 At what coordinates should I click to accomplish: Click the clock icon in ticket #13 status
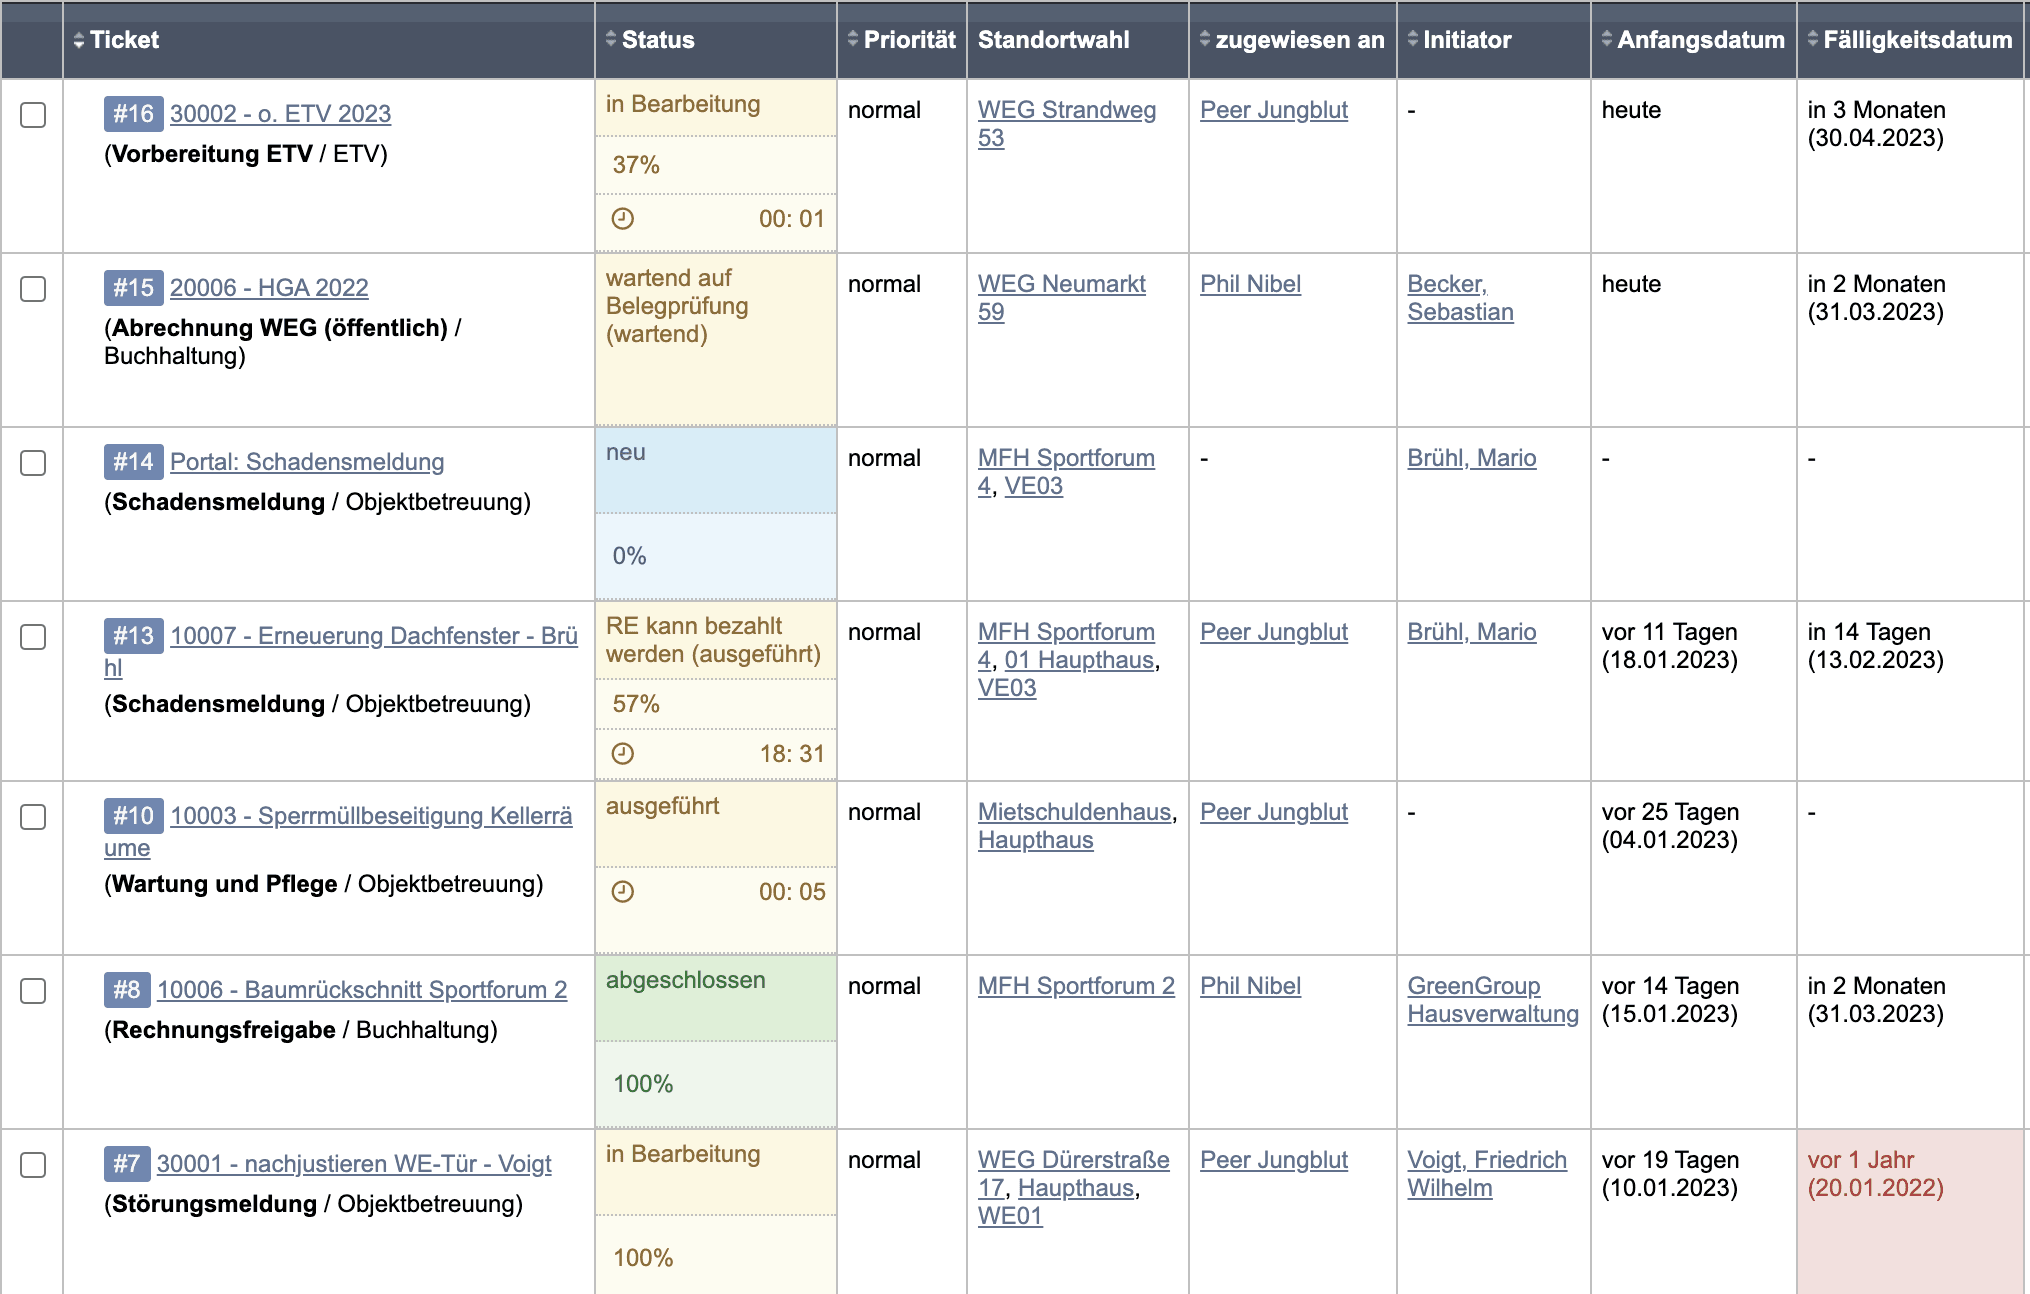[x=622, y=753]
